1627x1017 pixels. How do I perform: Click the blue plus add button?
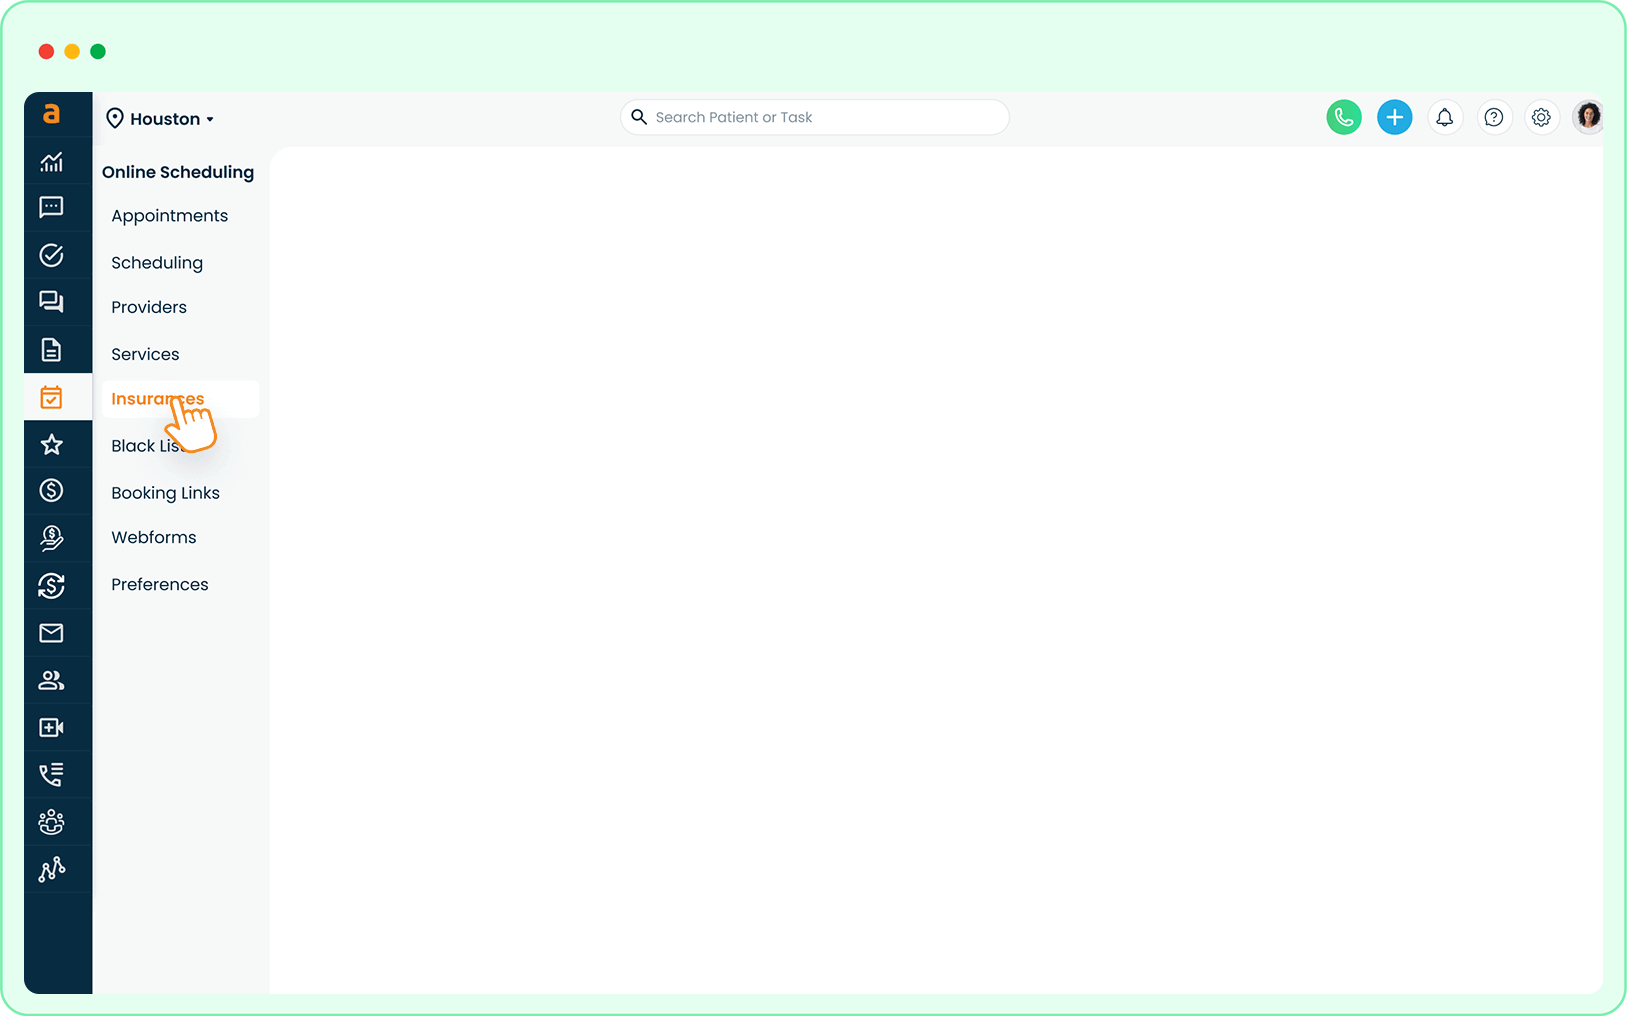[x=1394, y=118]
